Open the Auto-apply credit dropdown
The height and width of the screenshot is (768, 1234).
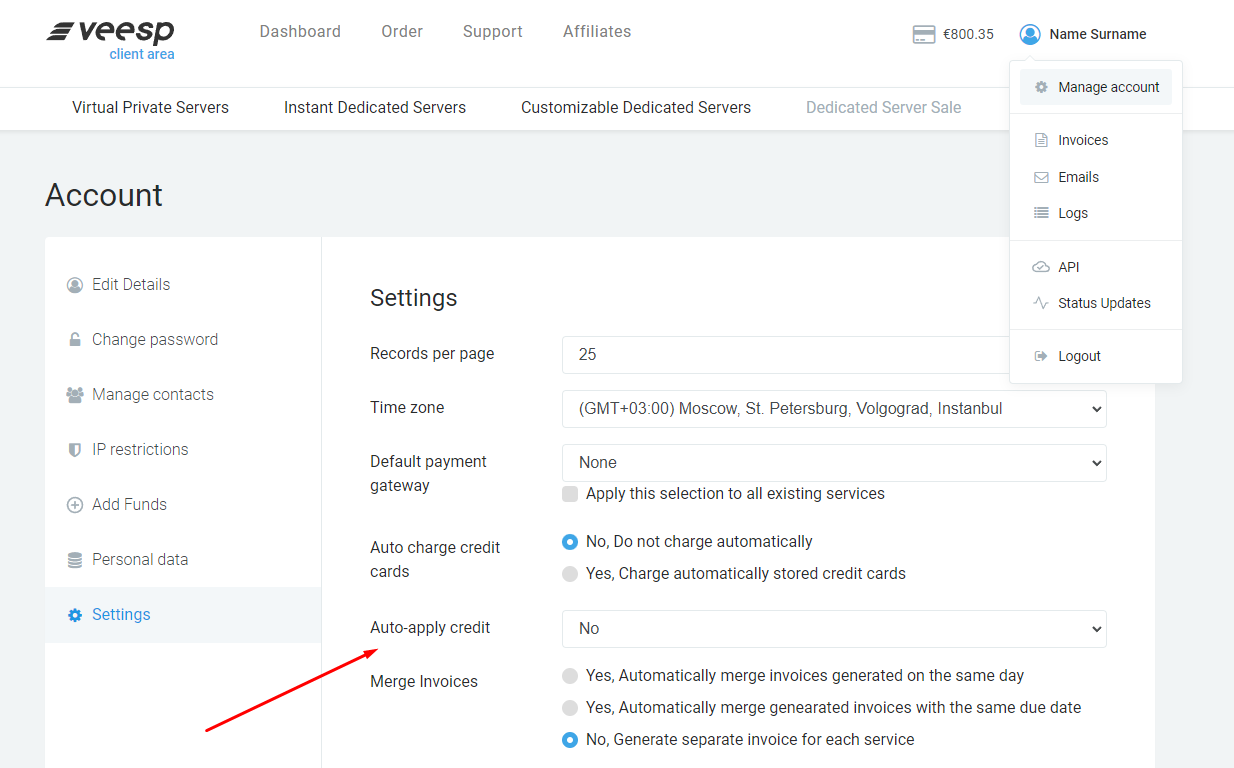click(x=834, y=629)
